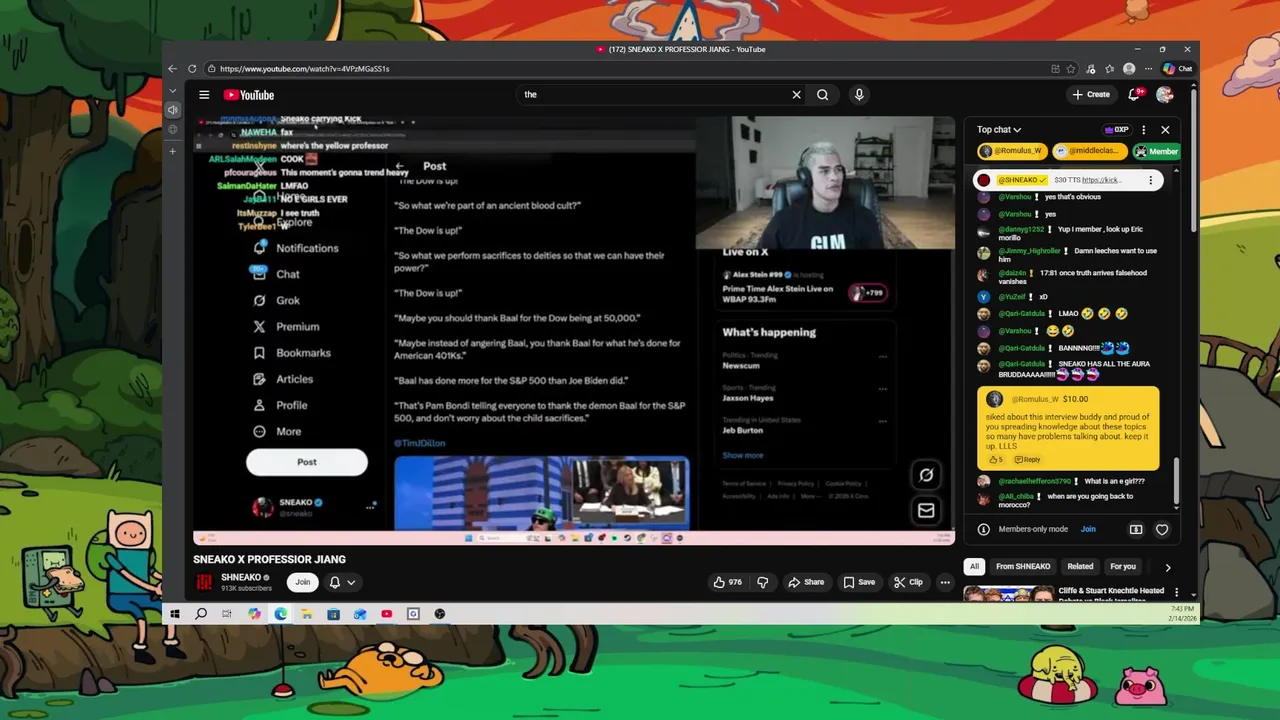Open Windows taskbar search
The image size is (1280, 720).
201,614
